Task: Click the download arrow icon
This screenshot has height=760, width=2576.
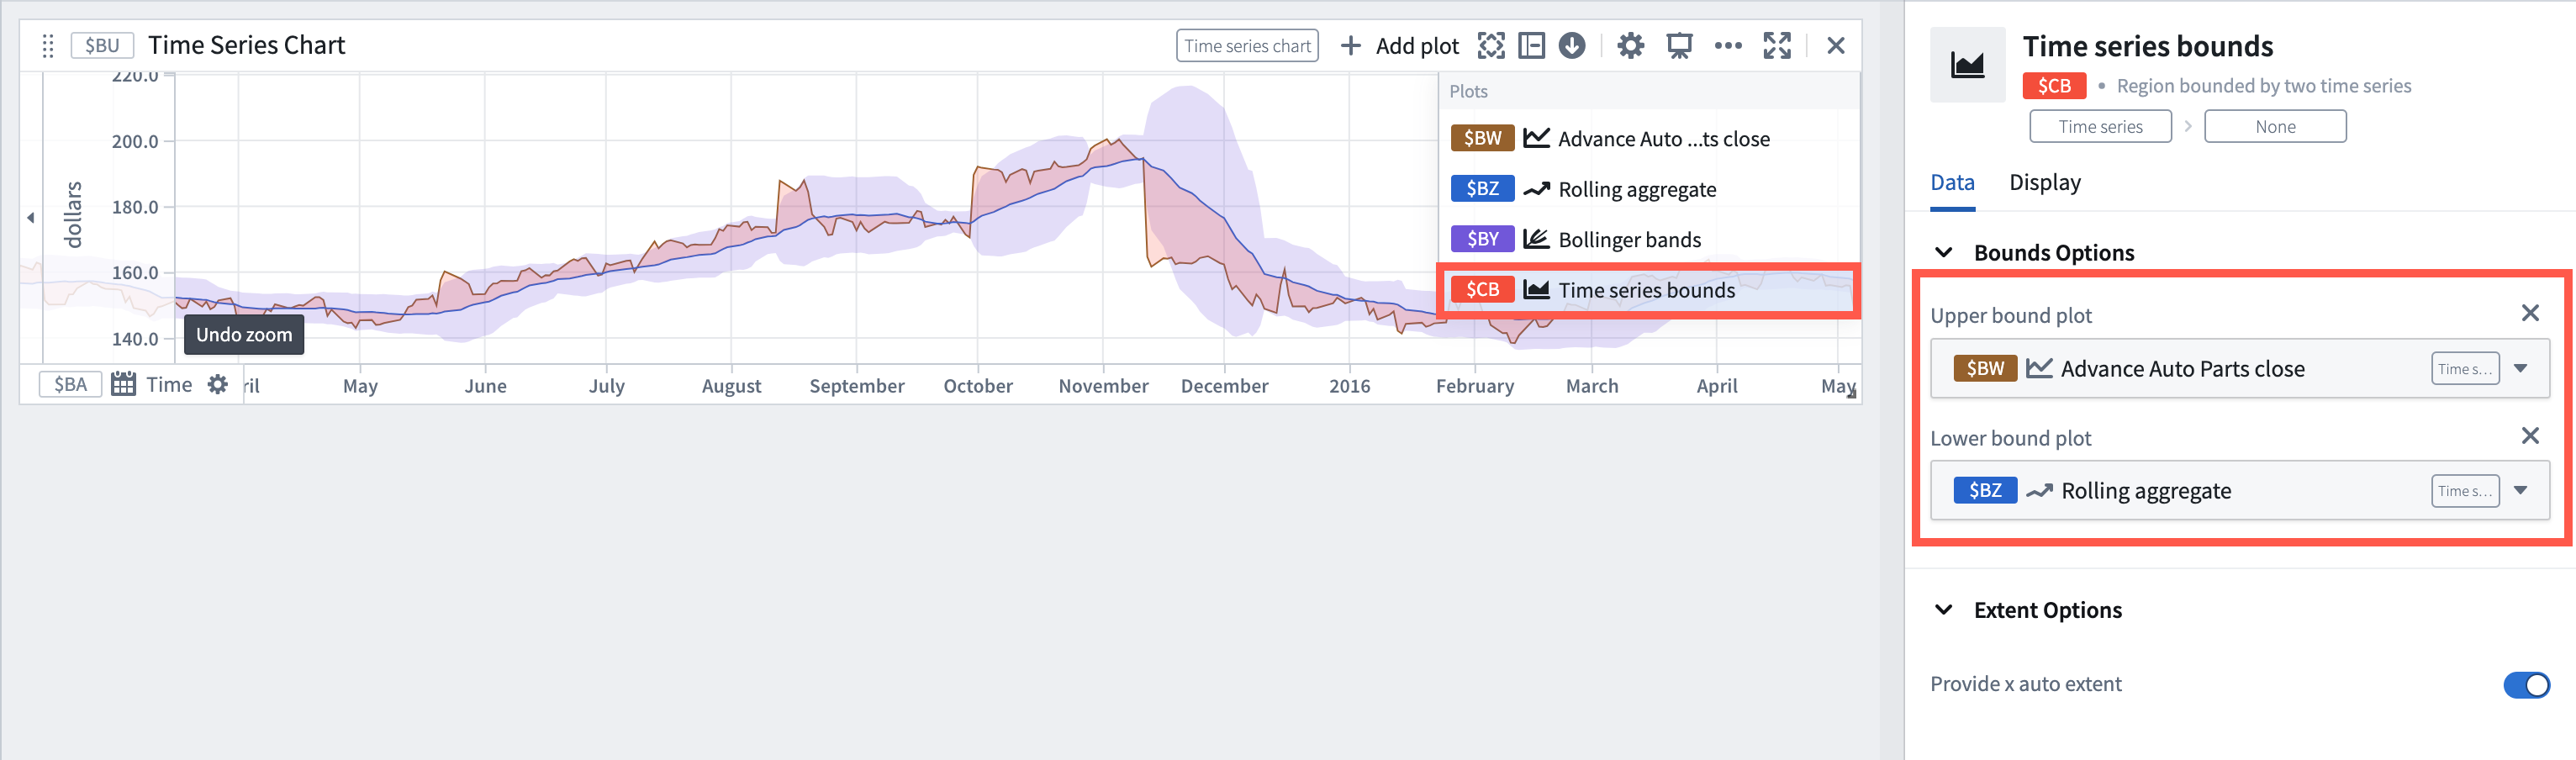Action: click(1572, 46)
